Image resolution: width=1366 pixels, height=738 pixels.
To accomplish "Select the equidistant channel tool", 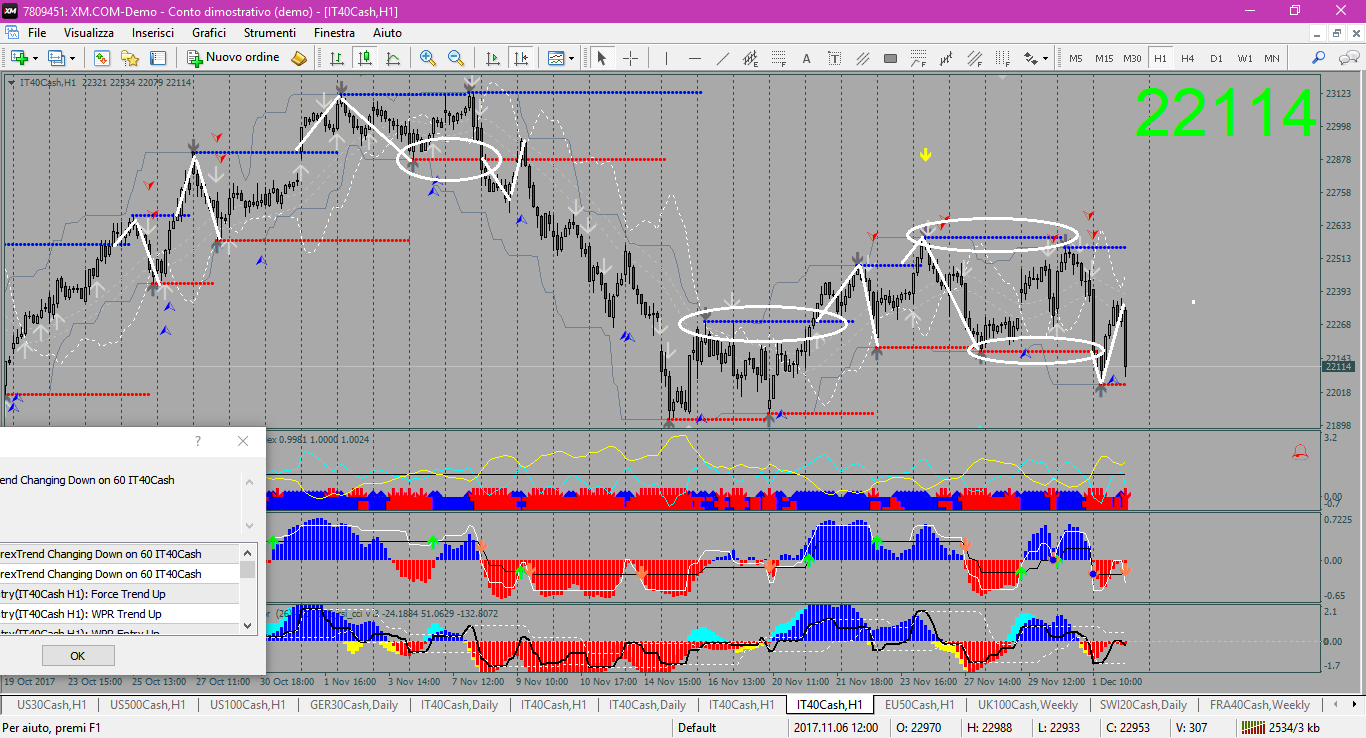I will (750, 58).
